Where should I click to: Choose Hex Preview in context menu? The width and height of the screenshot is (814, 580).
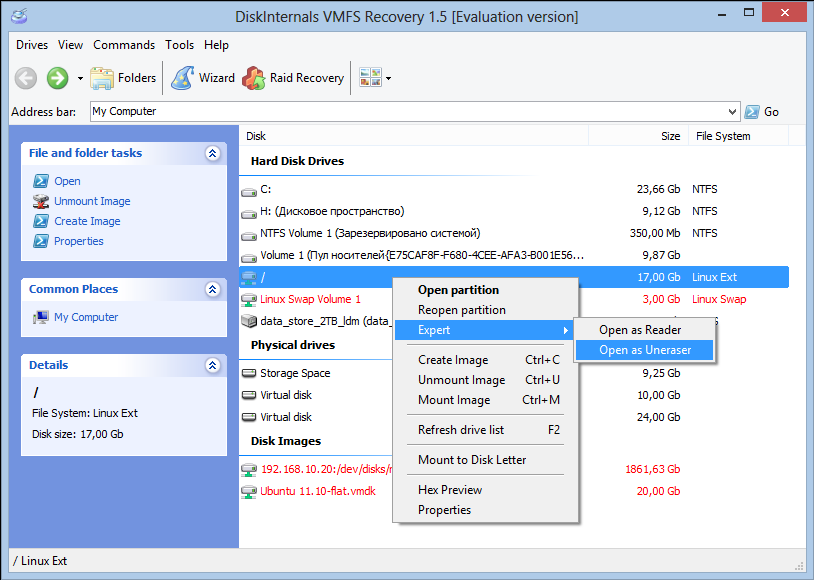pyautogui.click(x=486, y=490)
